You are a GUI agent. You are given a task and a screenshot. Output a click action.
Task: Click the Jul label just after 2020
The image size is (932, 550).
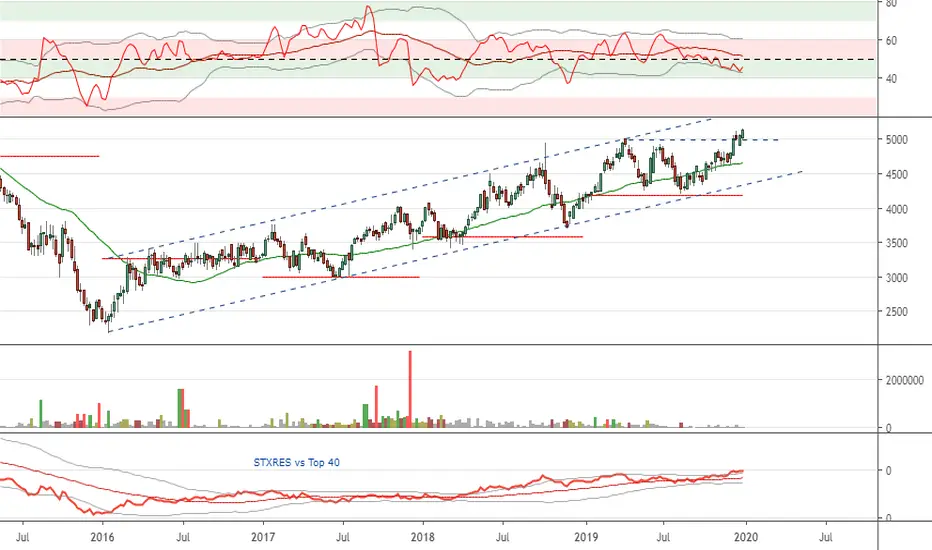825,537
